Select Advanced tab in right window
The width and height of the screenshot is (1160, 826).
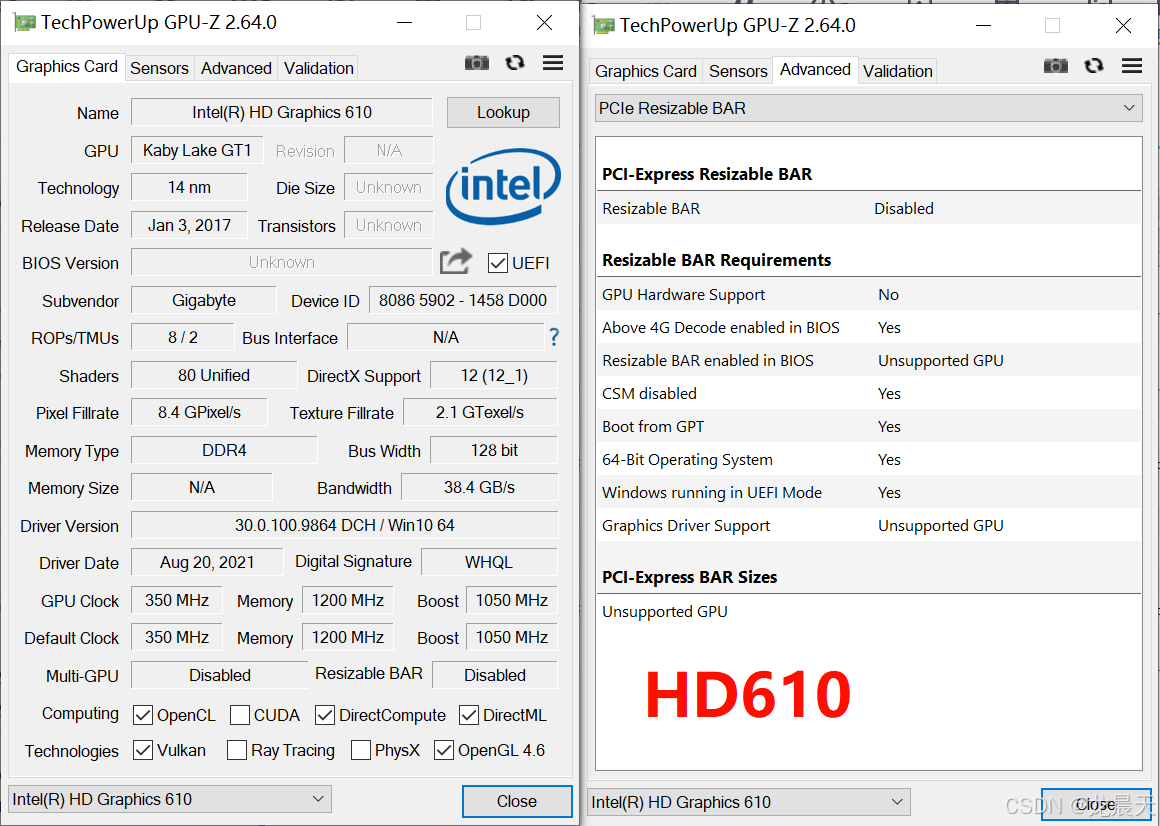tap(815, 70)
